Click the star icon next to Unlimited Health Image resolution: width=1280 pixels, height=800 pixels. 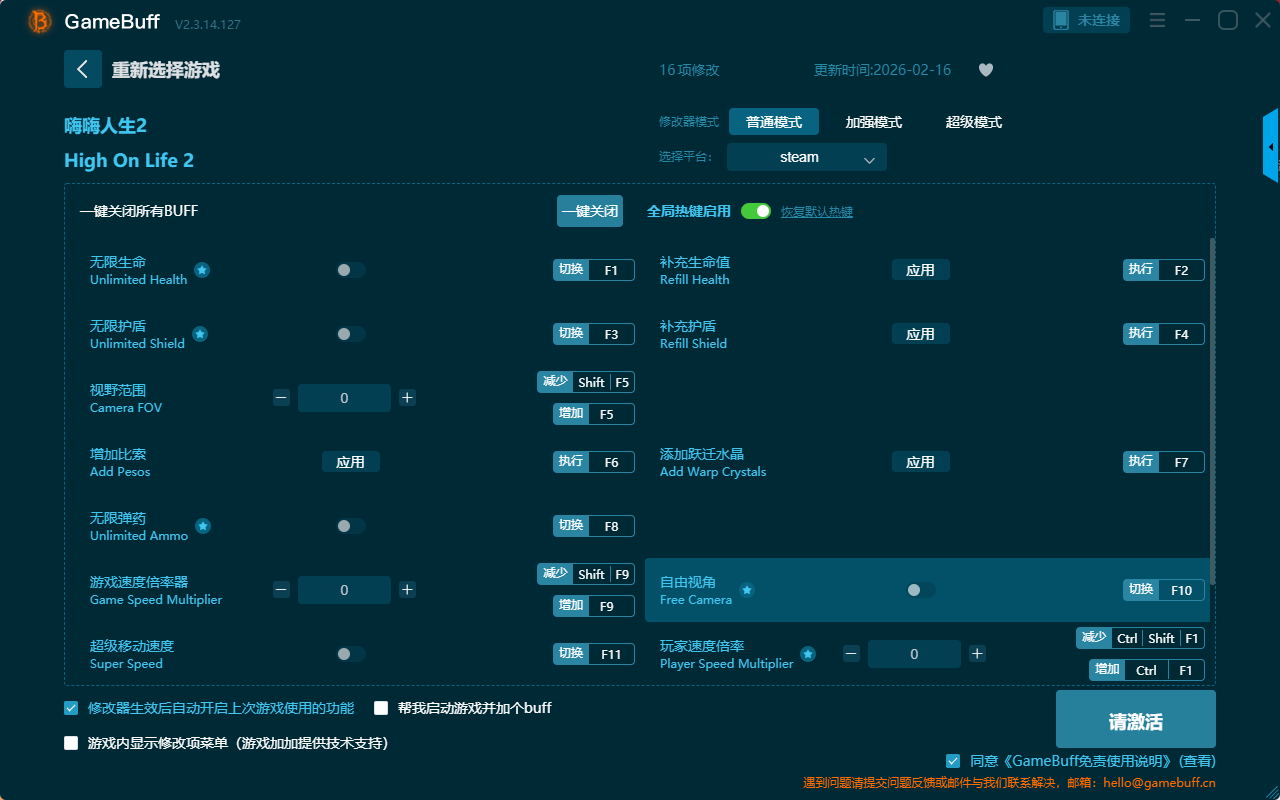point(202,270)
